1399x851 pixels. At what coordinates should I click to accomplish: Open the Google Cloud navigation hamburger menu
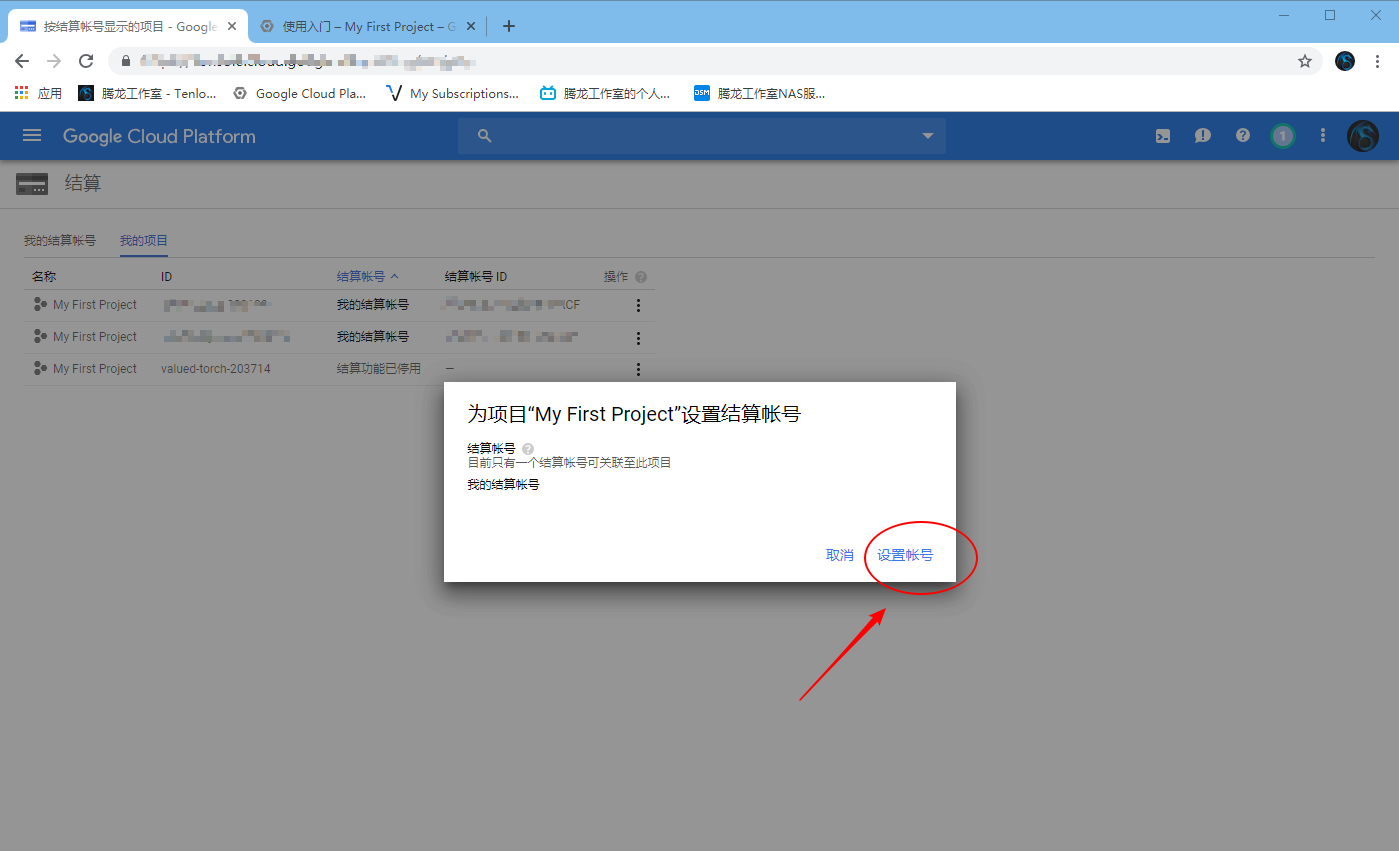point(32,136)
